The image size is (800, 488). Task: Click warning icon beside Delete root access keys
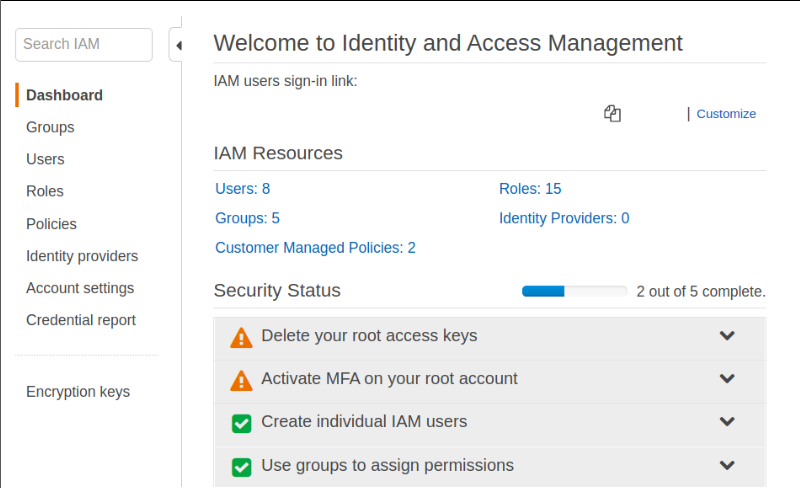click(241, 337)
